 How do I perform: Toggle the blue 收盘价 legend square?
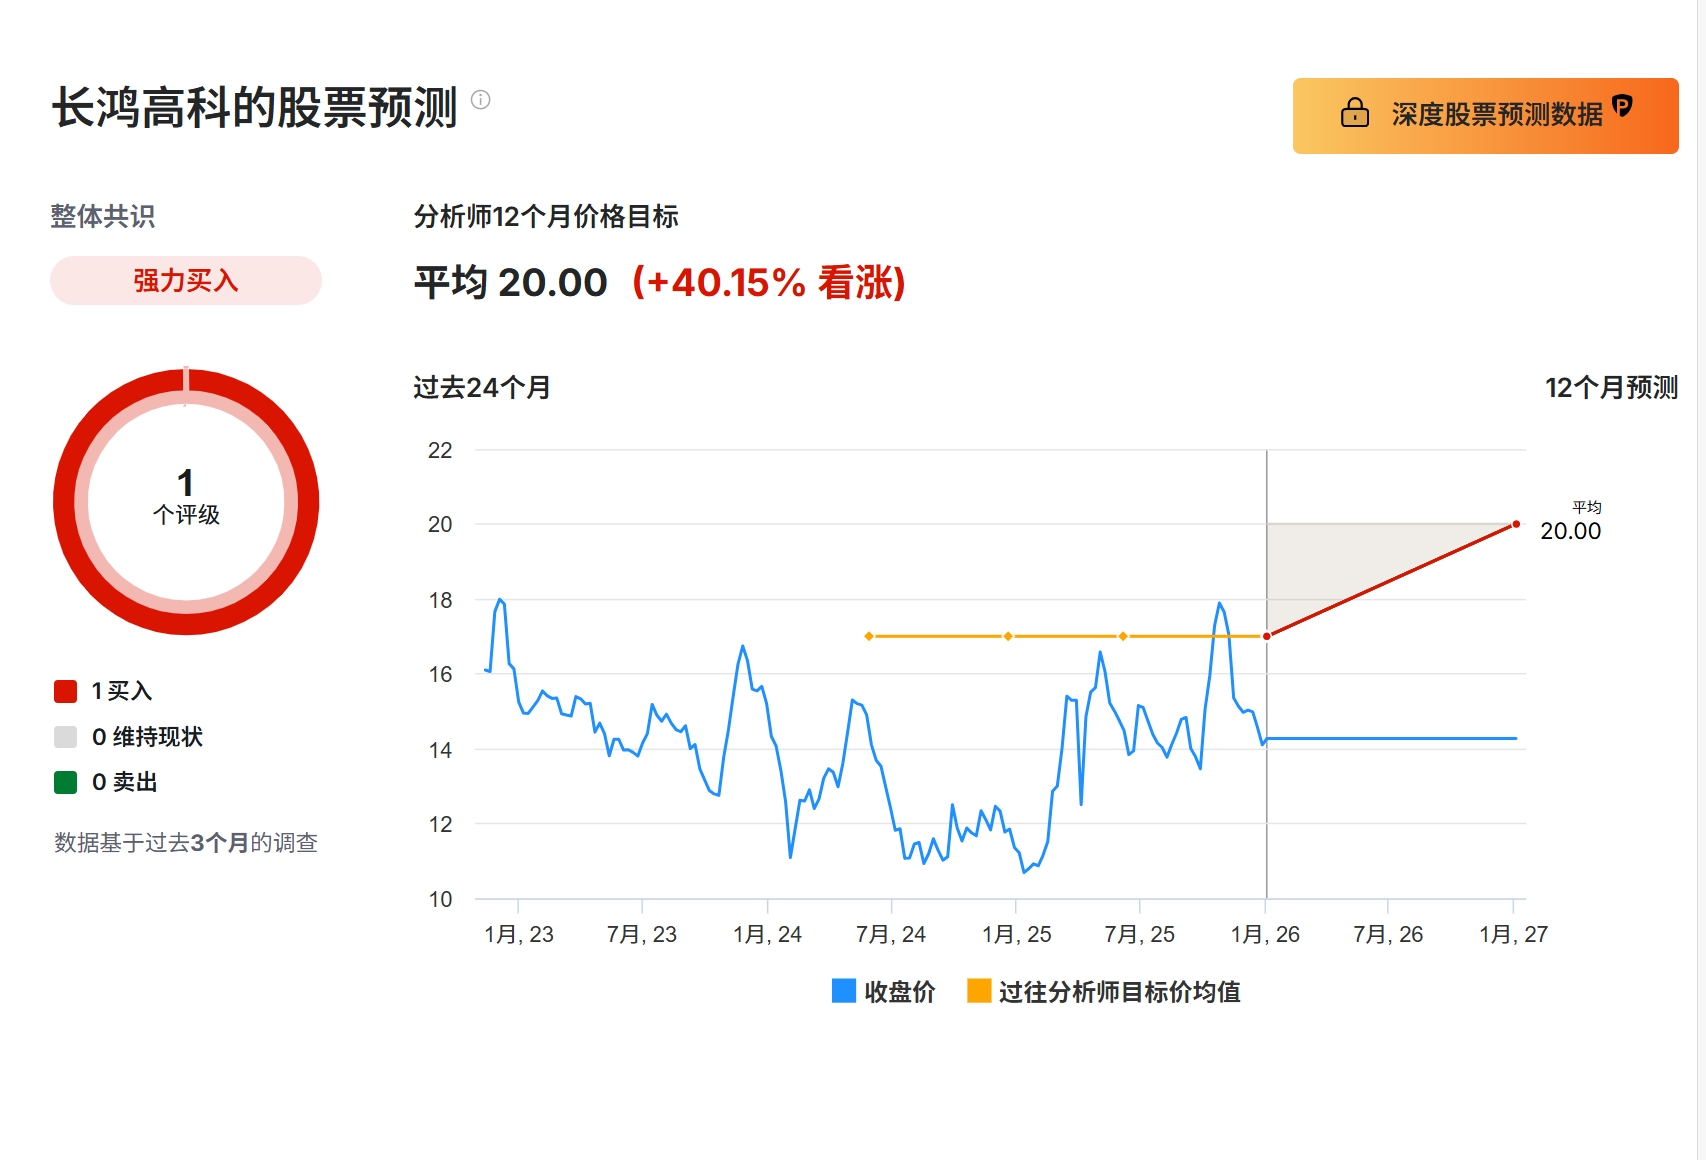[844, 991]
